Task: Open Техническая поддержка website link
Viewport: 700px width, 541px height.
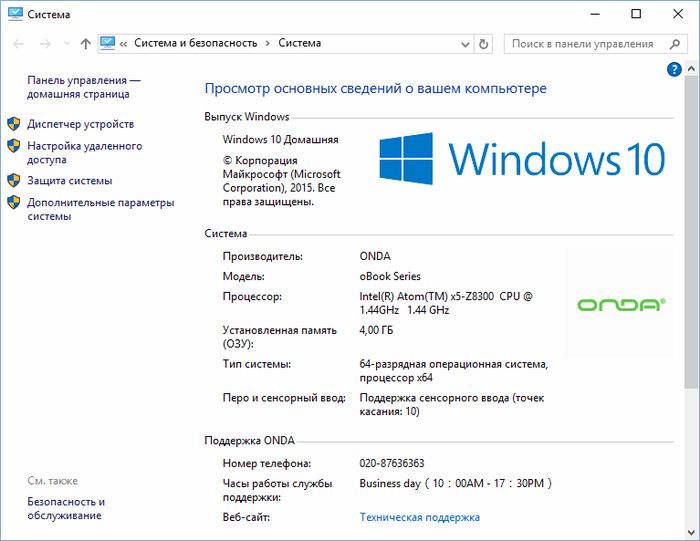Action: pos(419,517)
